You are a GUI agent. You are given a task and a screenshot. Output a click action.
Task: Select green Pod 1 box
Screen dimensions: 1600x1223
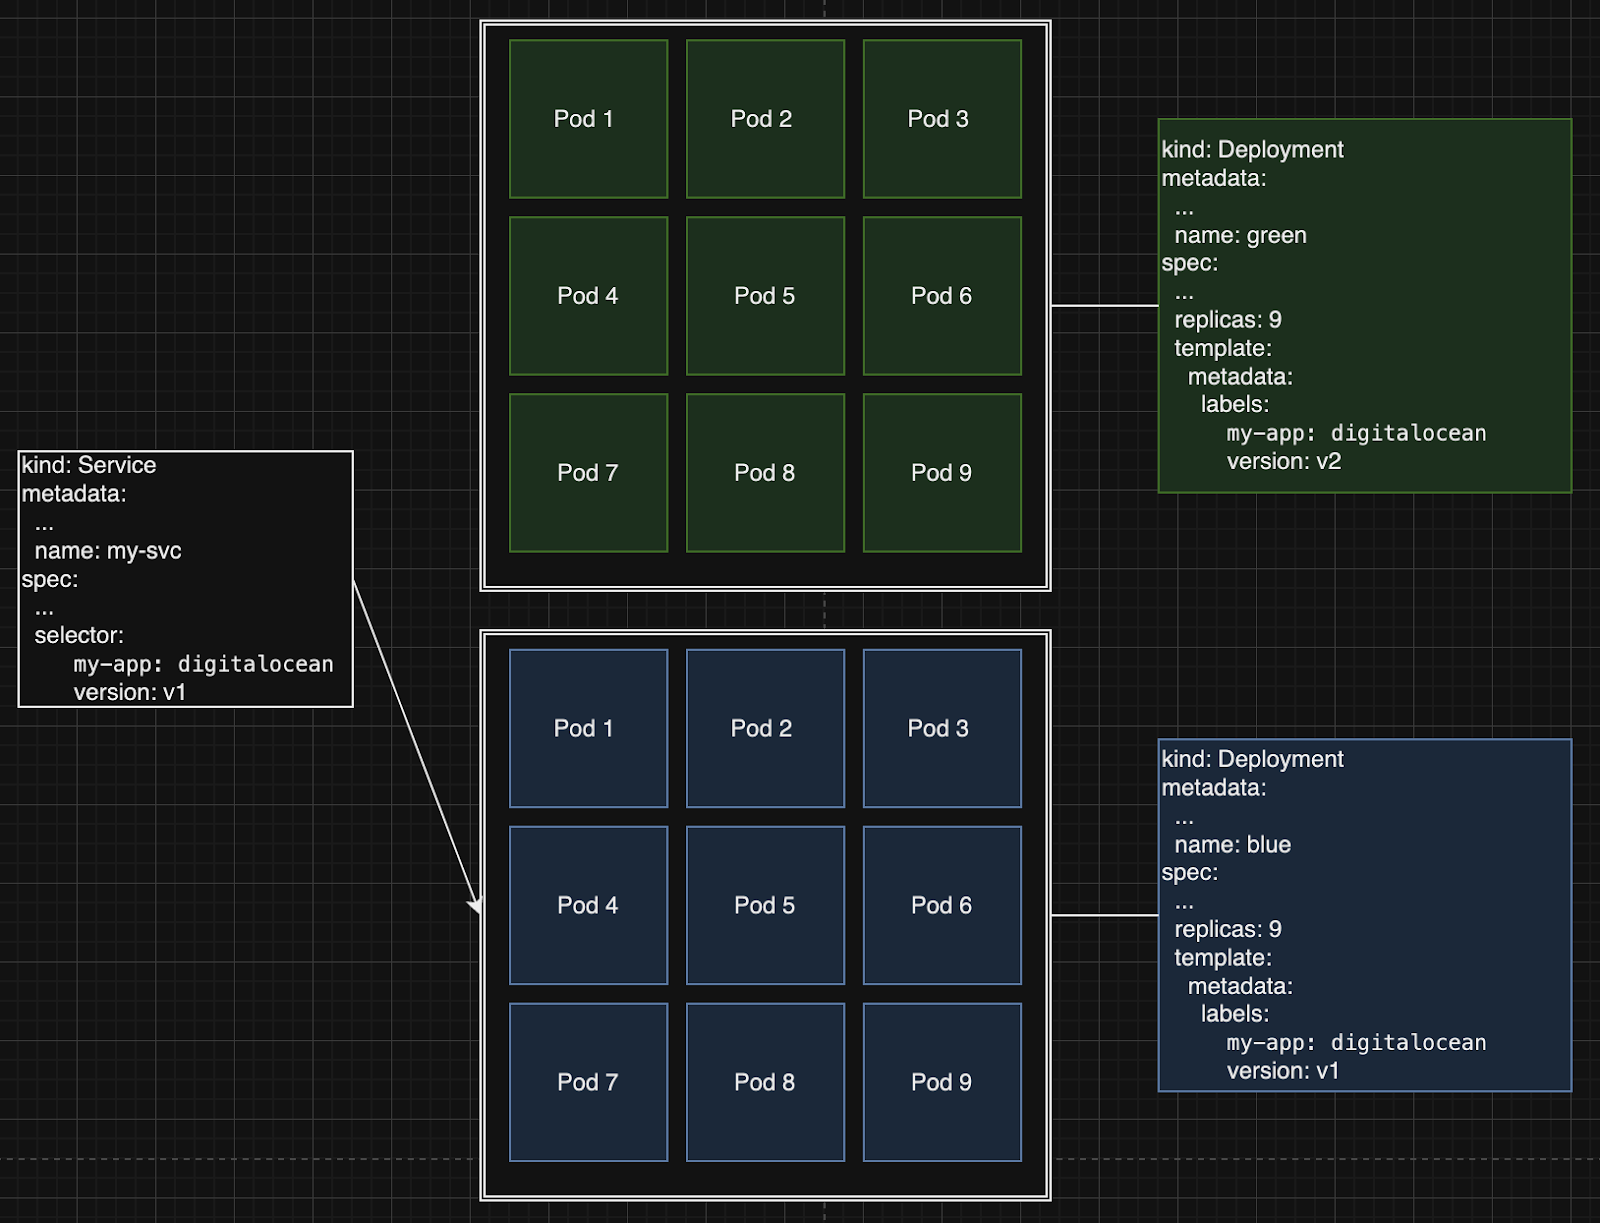pos(588,119)
